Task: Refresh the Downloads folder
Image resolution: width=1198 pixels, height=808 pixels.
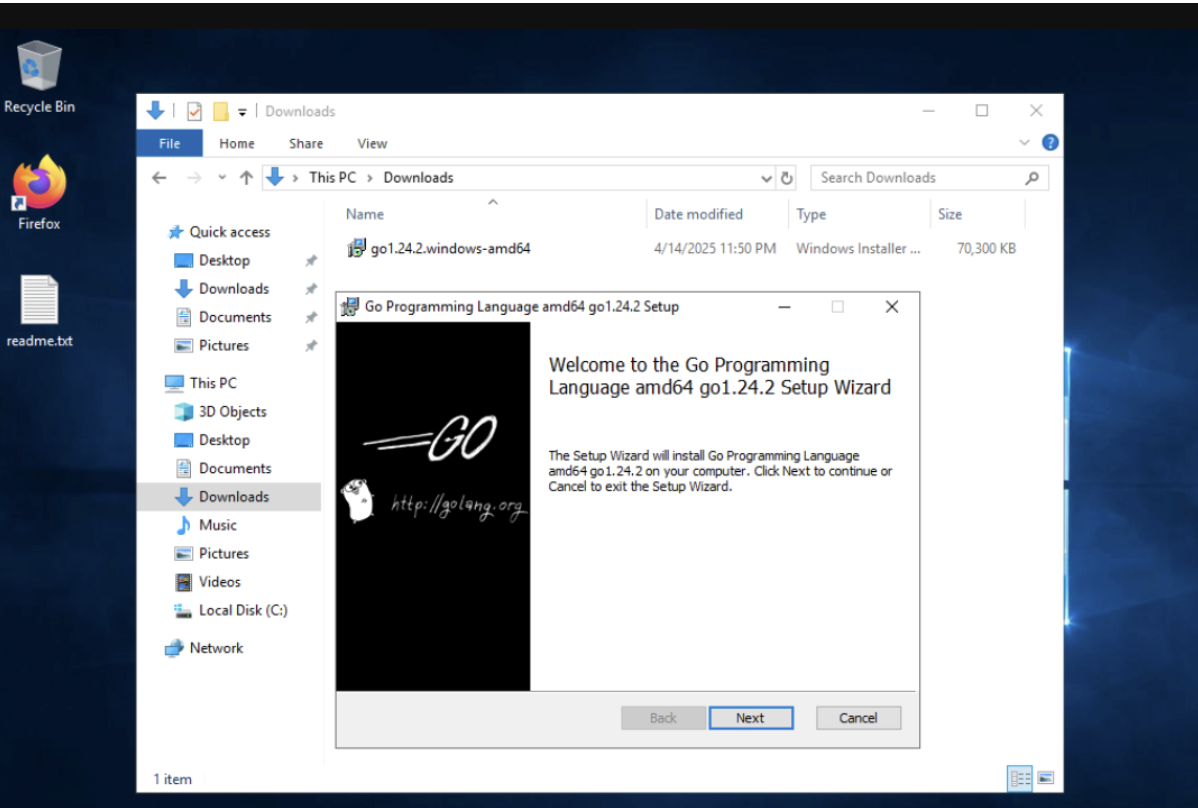Action: [x=786, y=178]
